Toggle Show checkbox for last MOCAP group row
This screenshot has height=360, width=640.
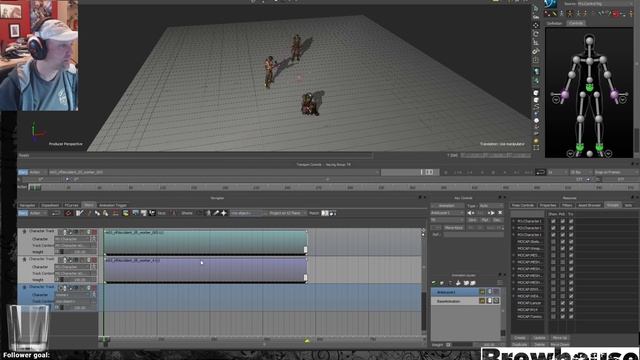[553, 316]
